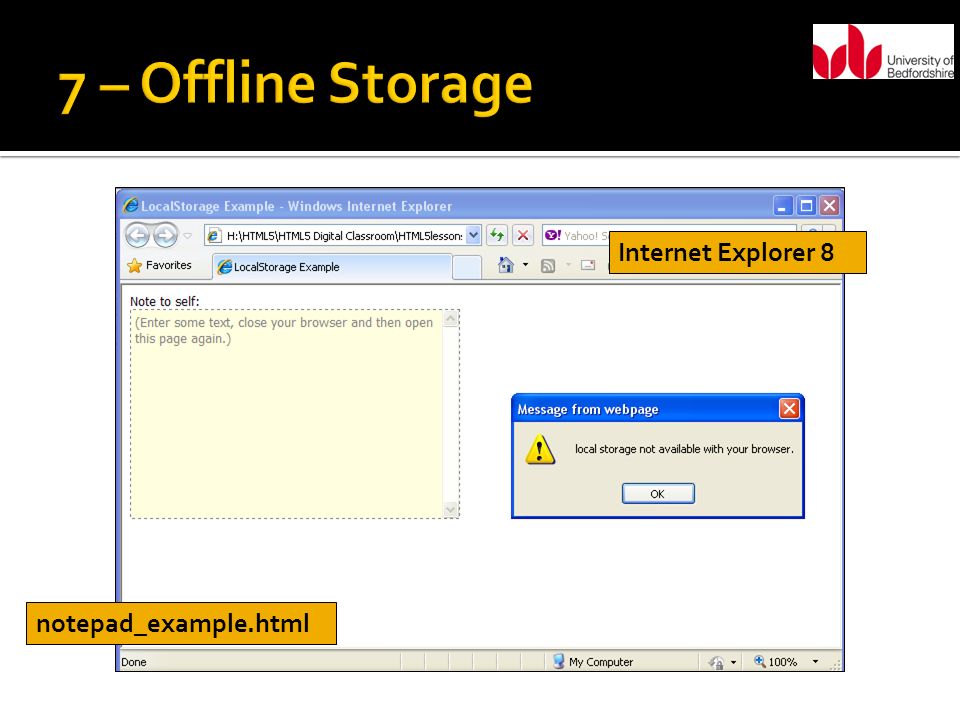Click the Read Mail icon

coord(588,265)
